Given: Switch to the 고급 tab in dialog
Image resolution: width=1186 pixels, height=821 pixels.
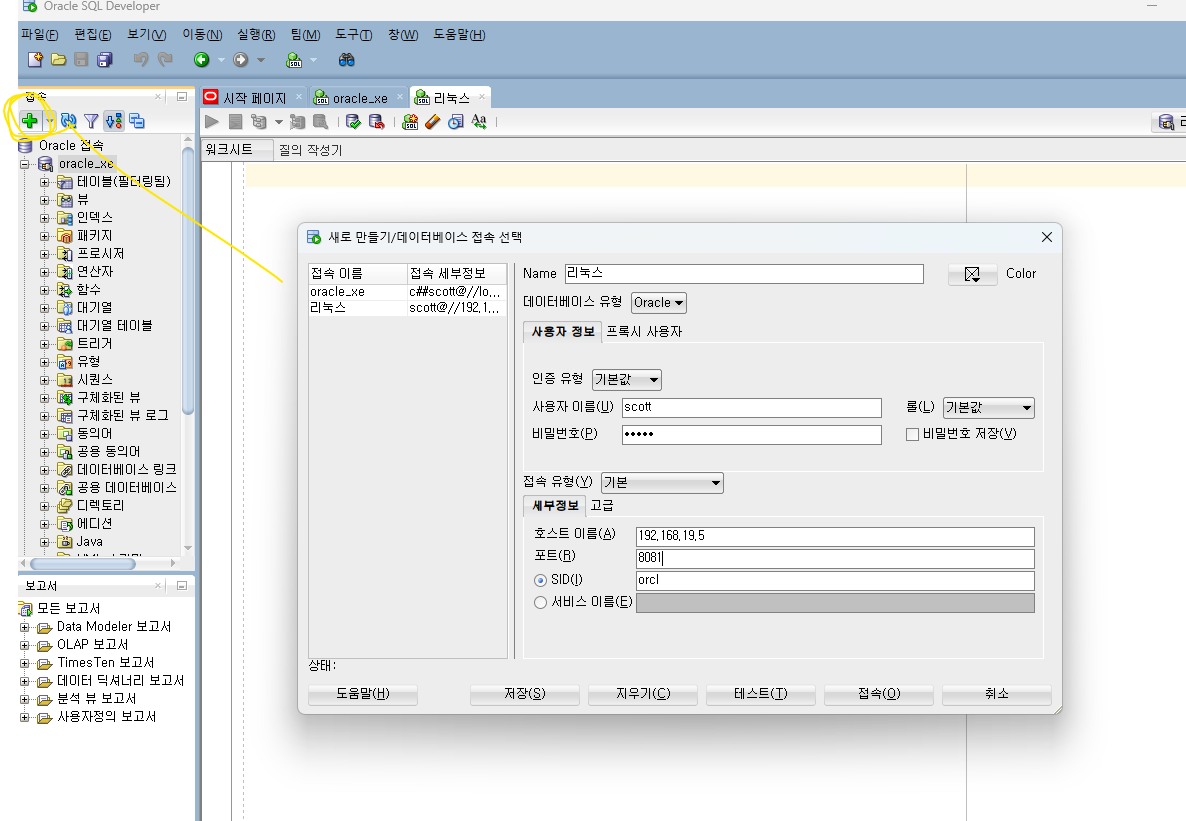Looking at the screenshot, I should (x=602, y=505).
